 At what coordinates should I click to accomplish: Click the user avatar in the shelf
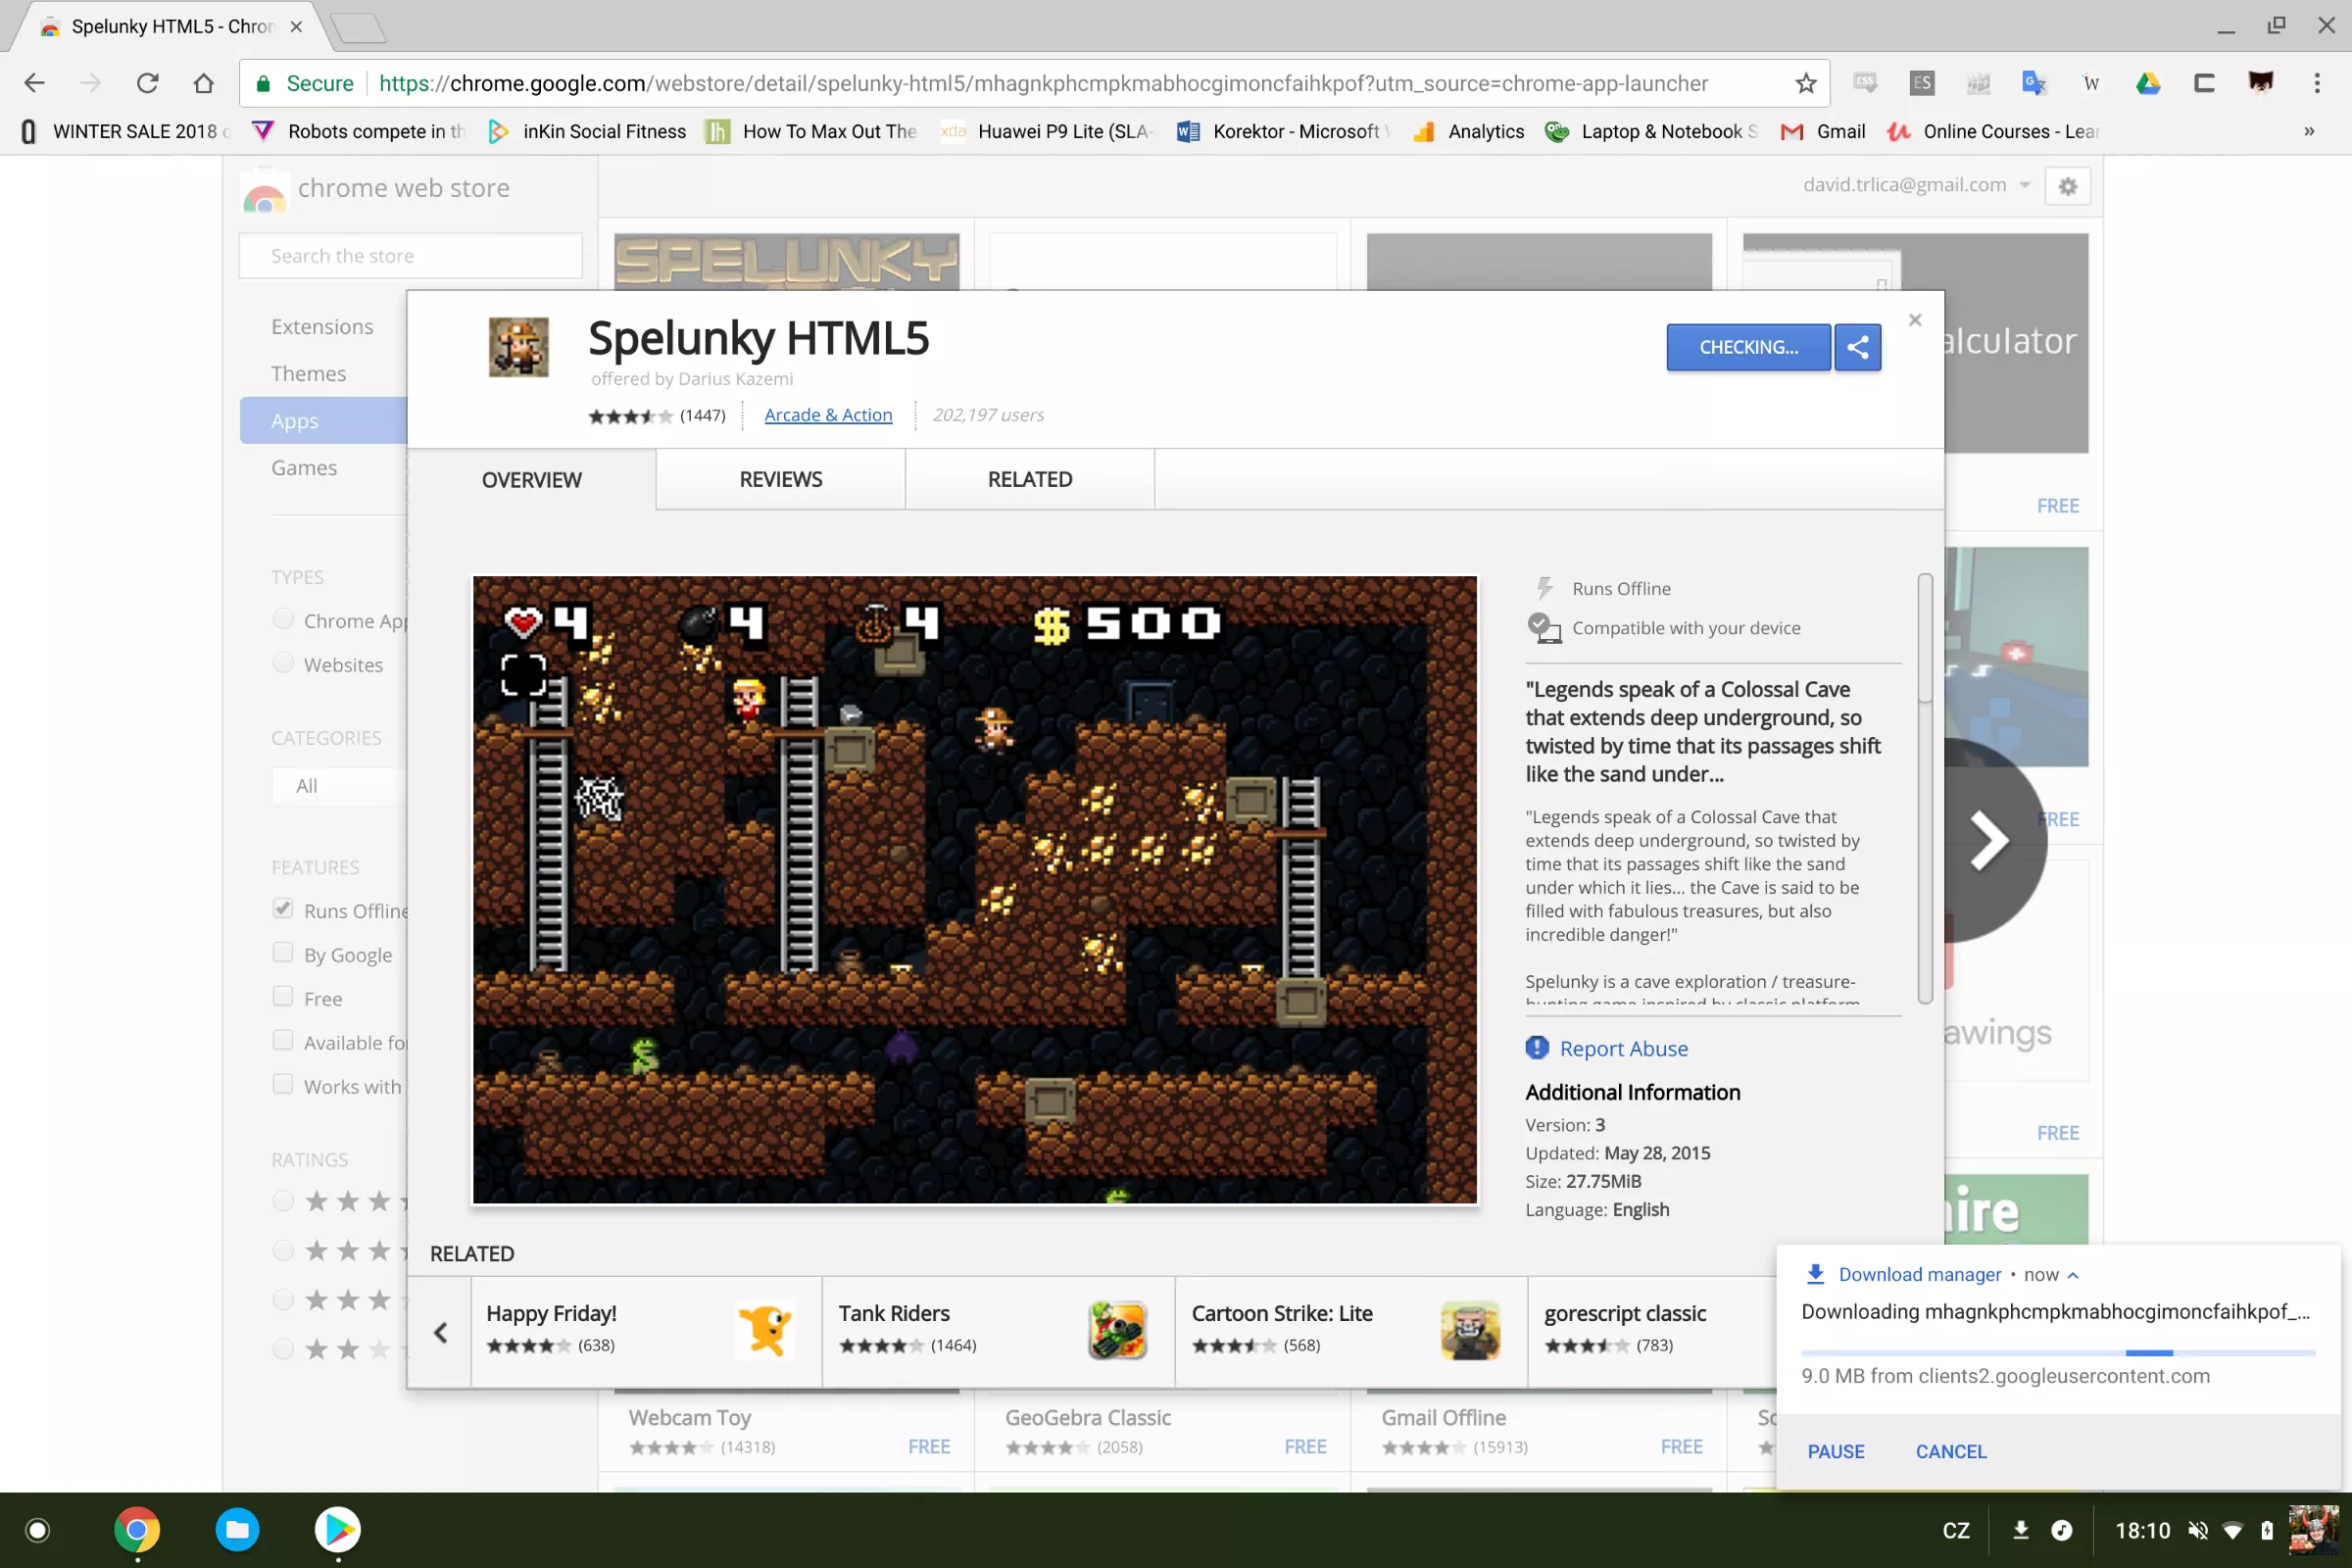click(x=2313, y=1530)
